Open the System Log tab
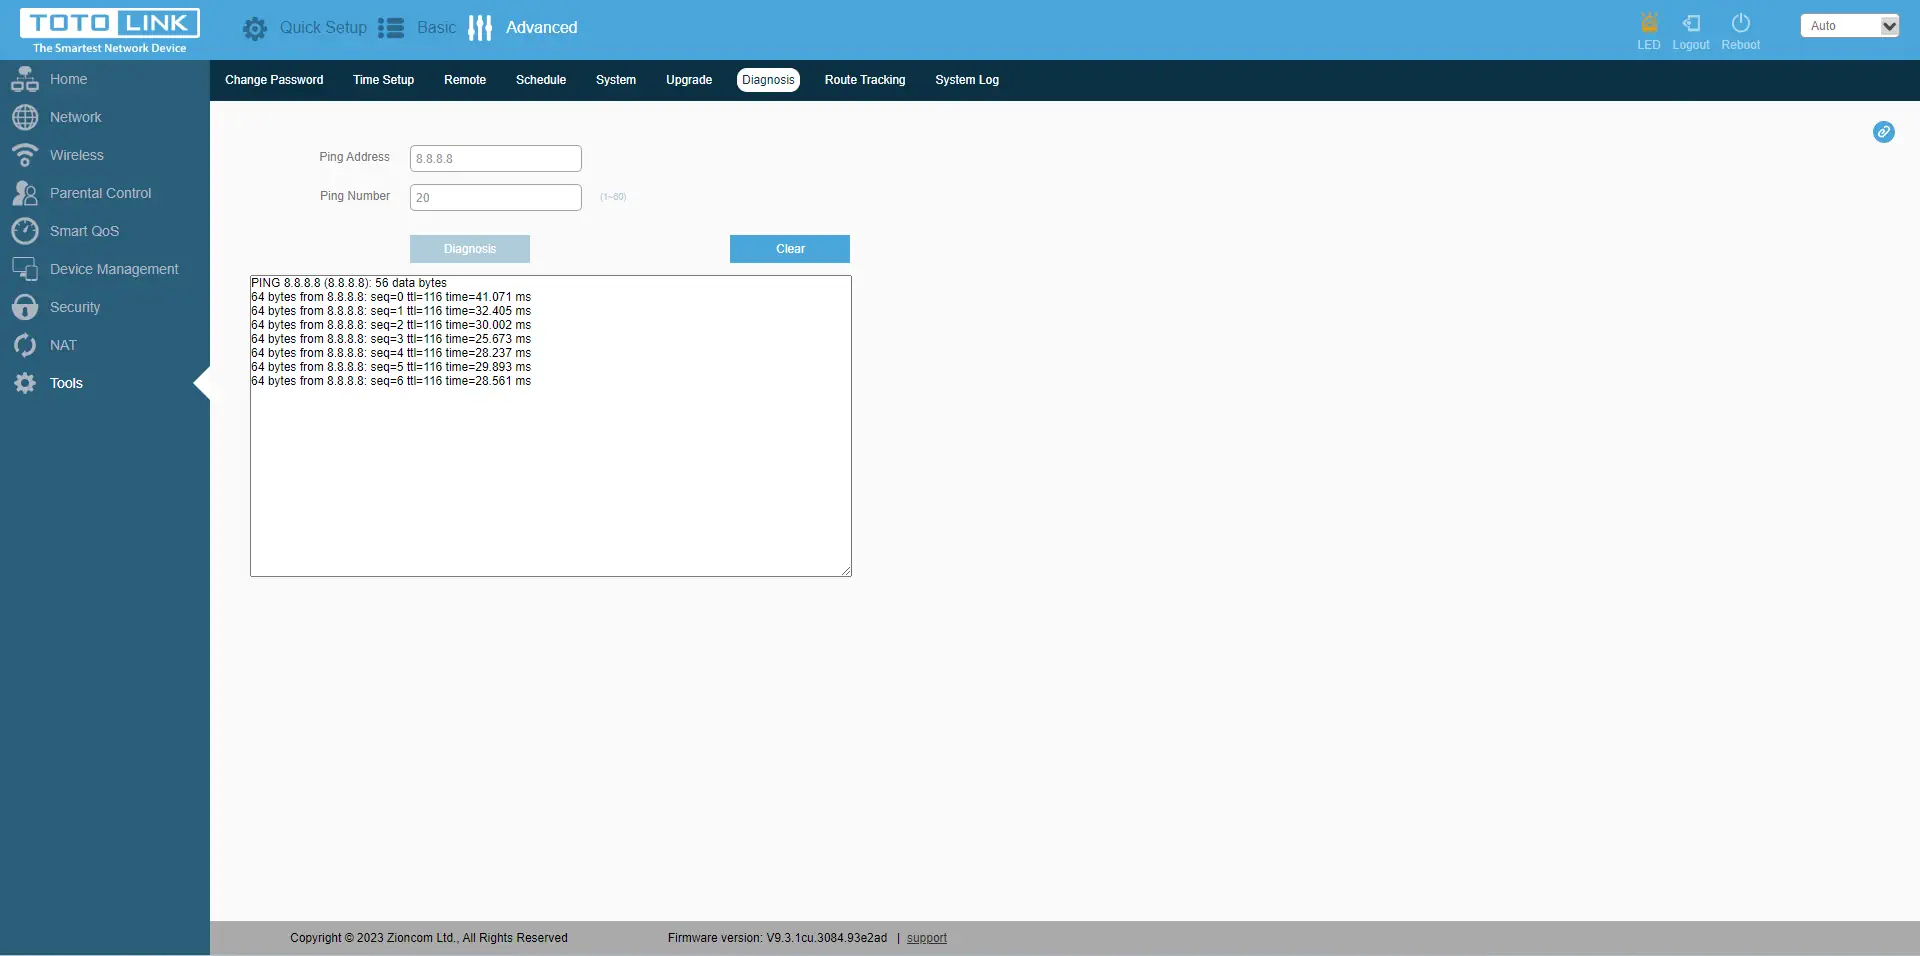Viewport: 1920px width, 956px height. tap(966, 80)
